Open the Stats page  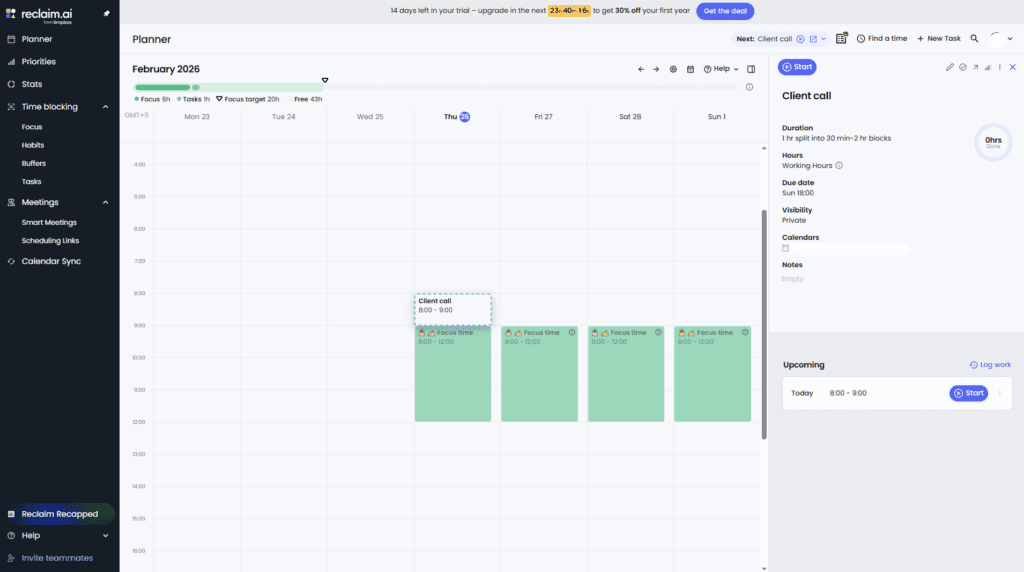pyautogui.click(x=31, y=84)
